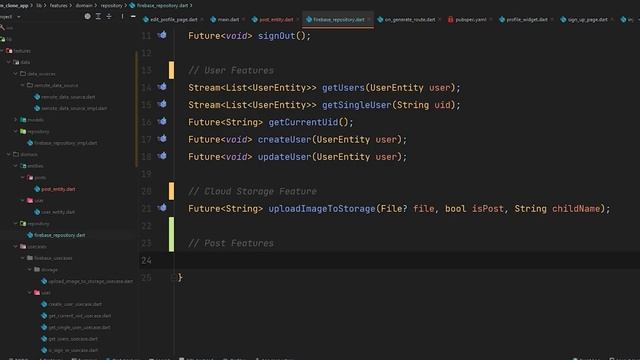Image resolution: width=640 pixels, height=360 pixels.
Task: Click the repository breadcrumb in the path bar
Action: (111, 5)
